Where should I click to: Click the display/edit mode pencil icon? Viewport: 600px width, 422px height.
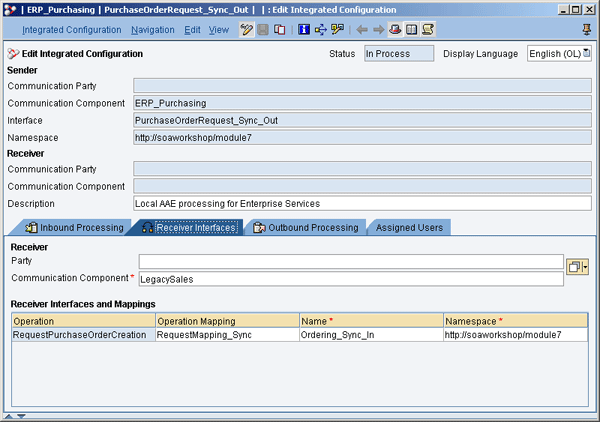pos(247,30)
